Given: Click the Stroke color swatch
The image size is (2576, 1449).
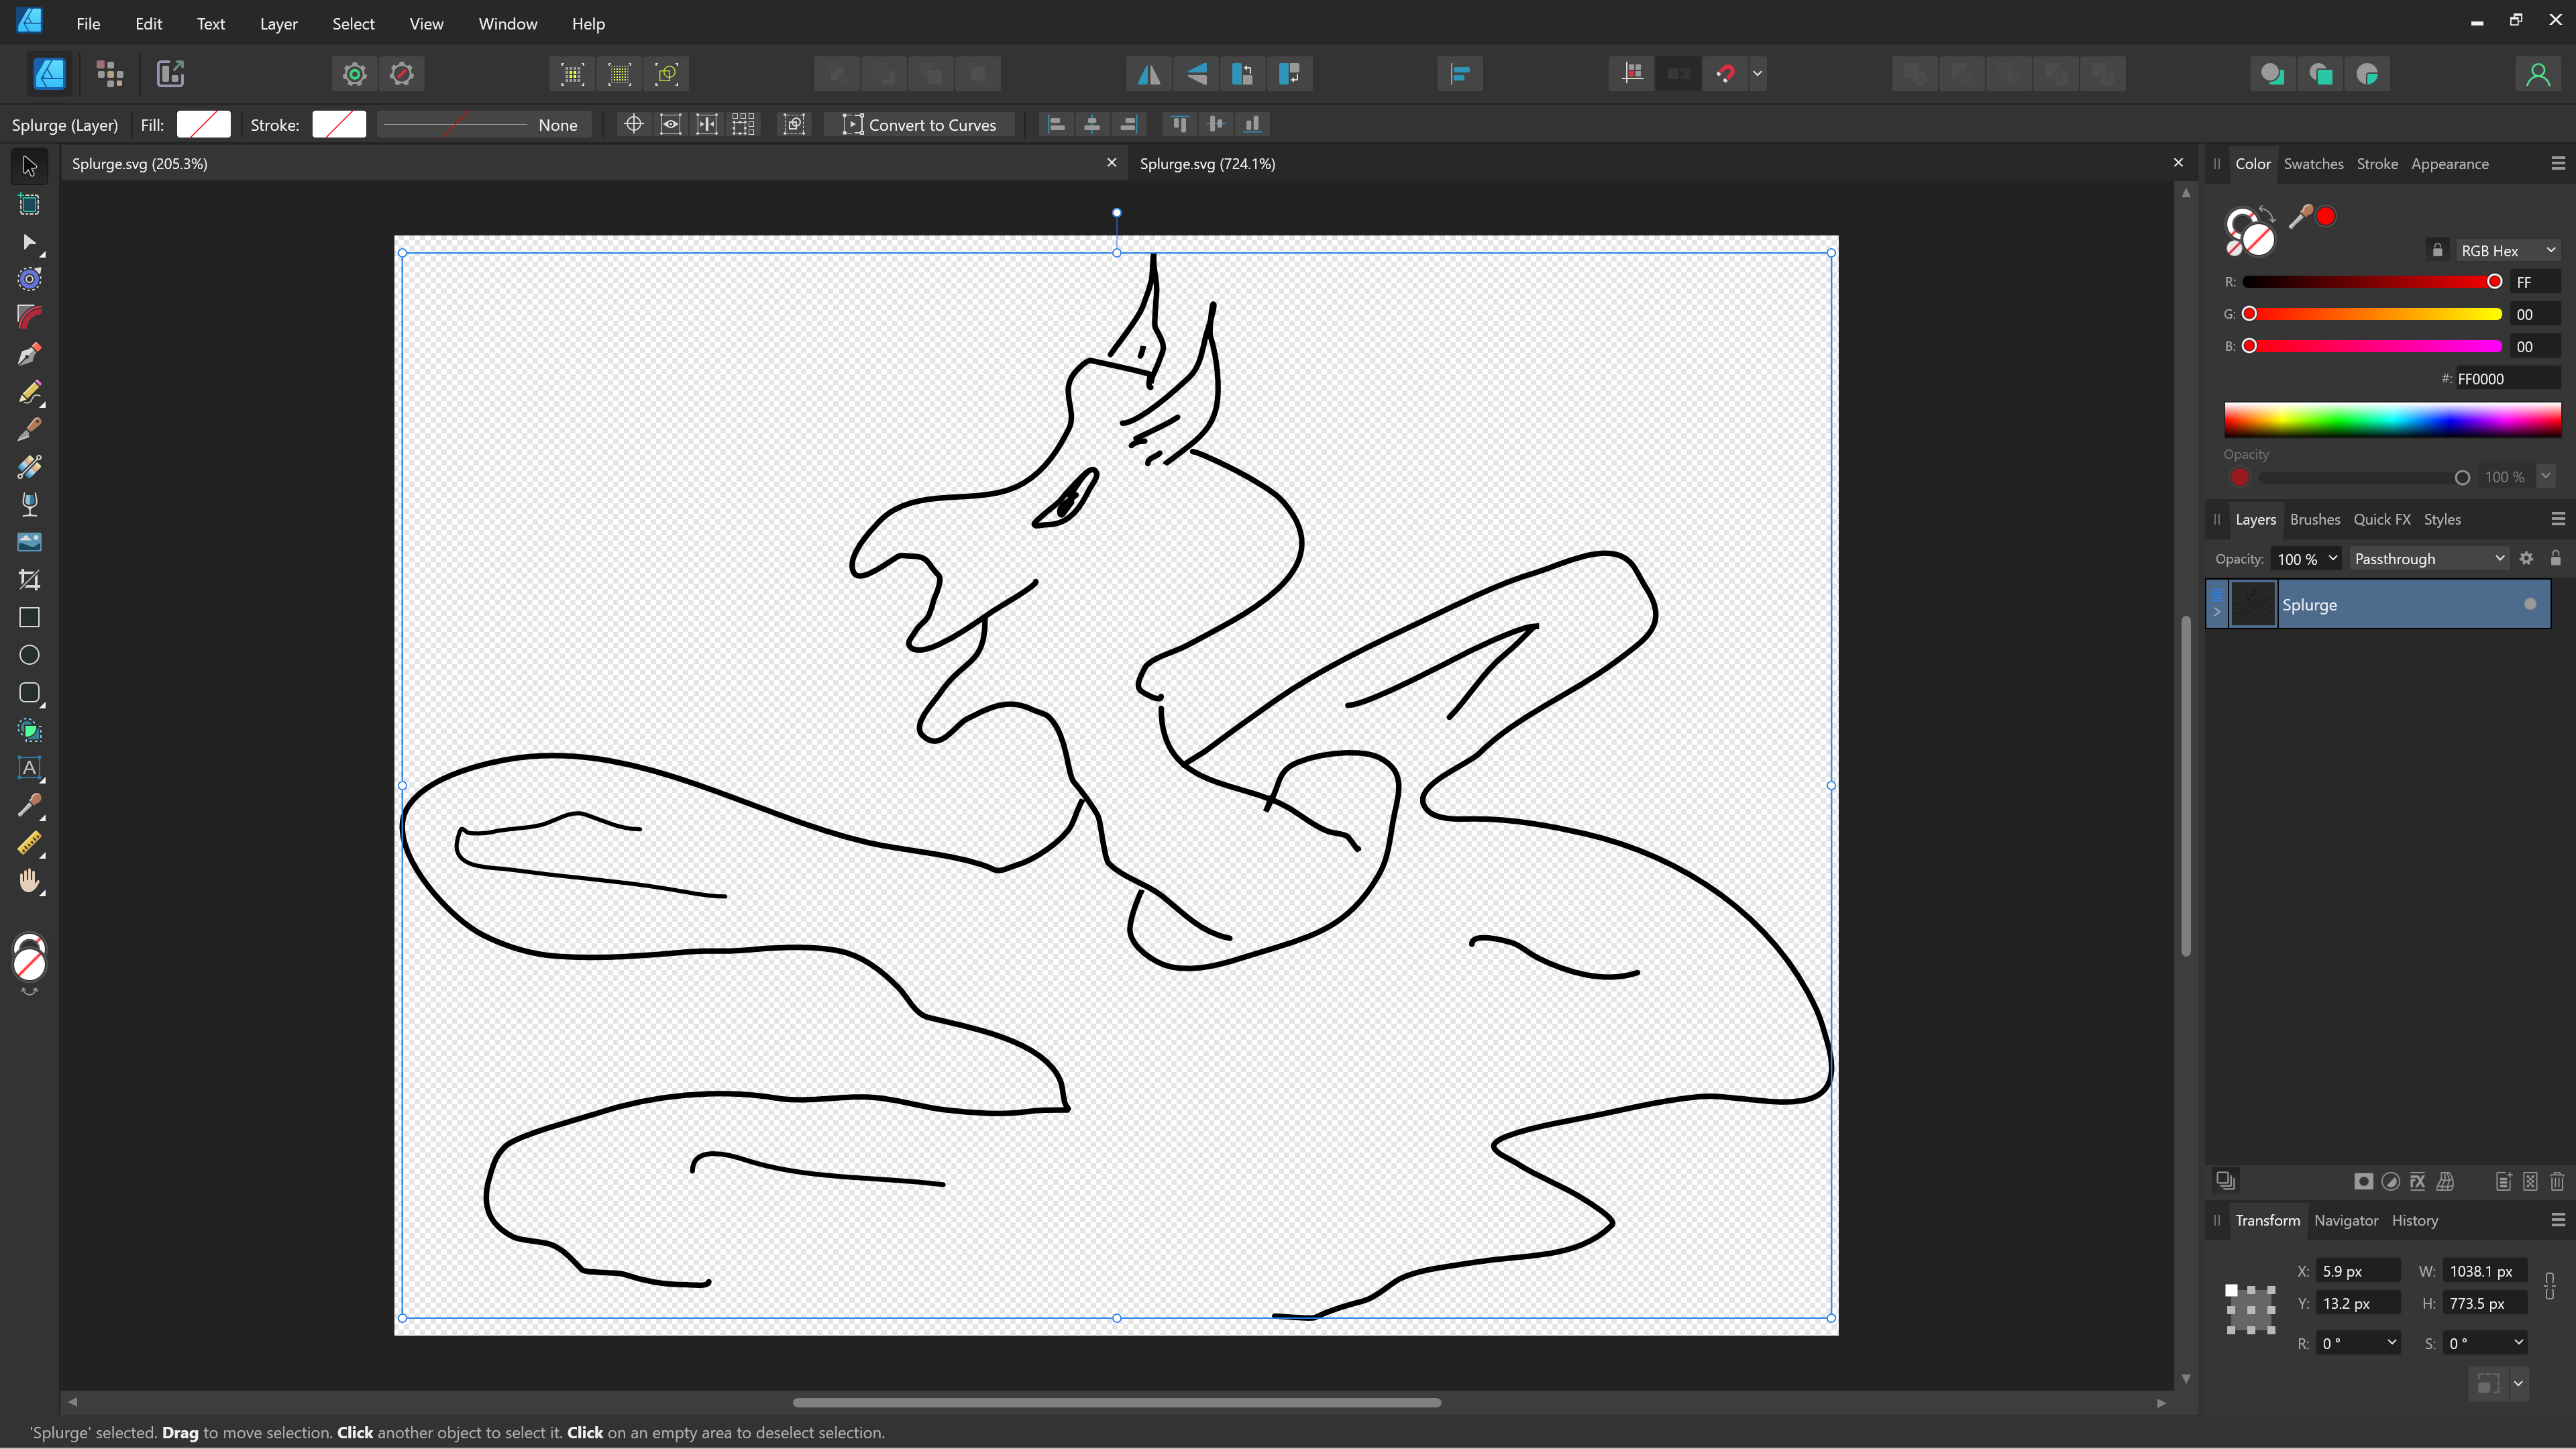Looking at the screenshot, I should [339, 124].
